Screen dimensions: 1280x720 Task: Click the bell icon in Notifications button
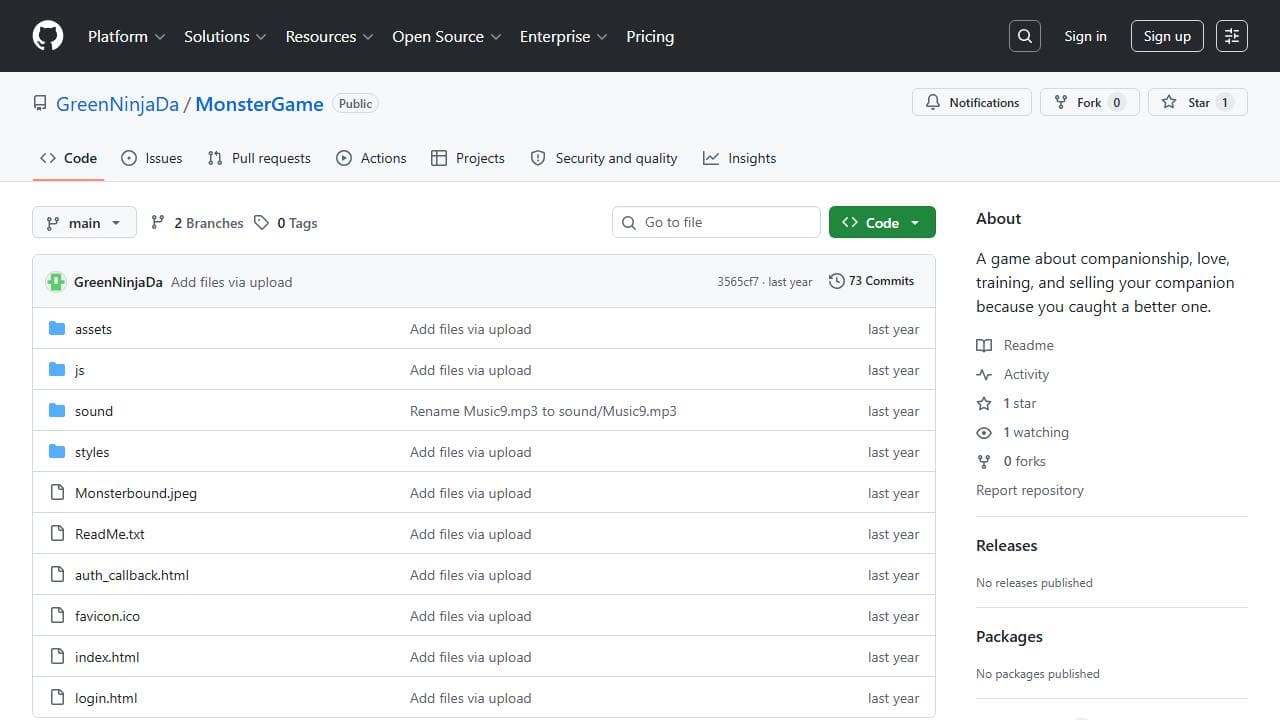pyautogui.click(x=933, y=102)
